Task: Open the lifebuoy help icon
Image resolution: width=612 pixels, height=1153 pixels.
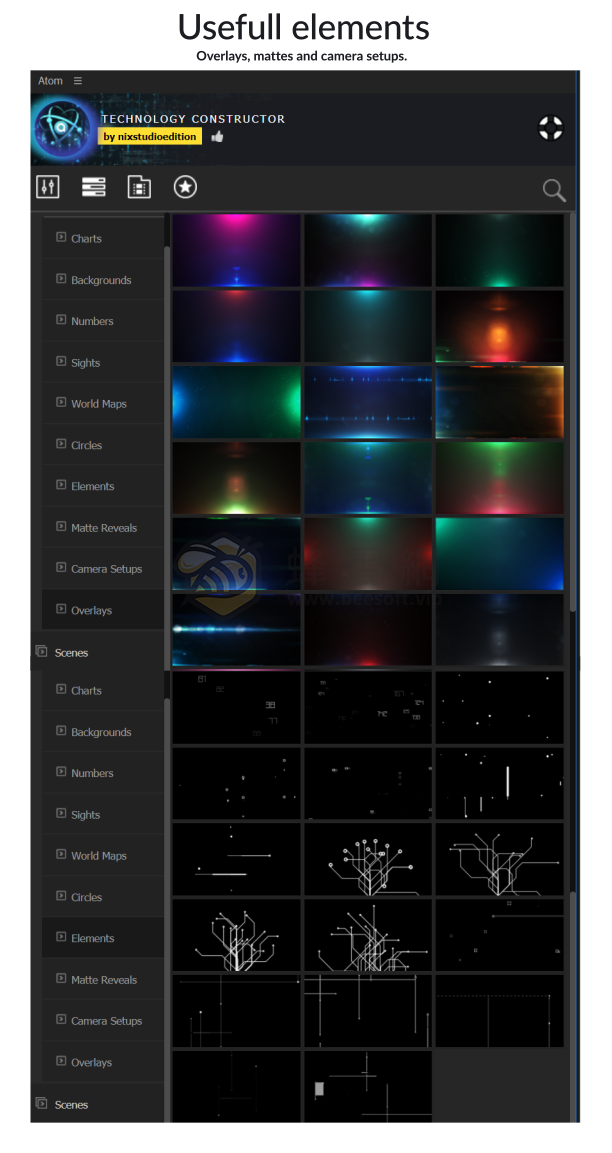Action: tap(549, 127)
